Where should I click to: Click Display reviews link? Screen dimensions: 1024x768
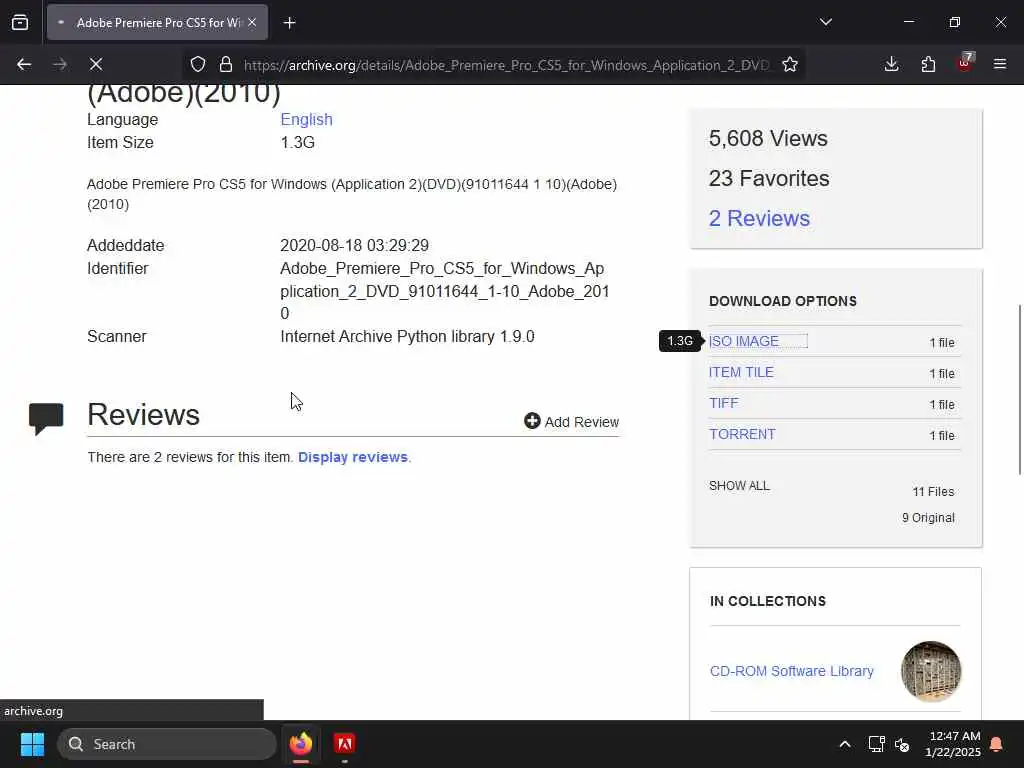[353, 457]
